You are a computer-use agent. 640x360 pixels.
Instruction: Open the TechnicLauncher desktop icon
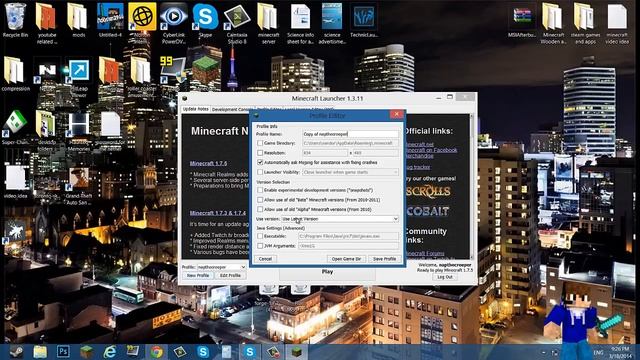[x=364, y=20]
